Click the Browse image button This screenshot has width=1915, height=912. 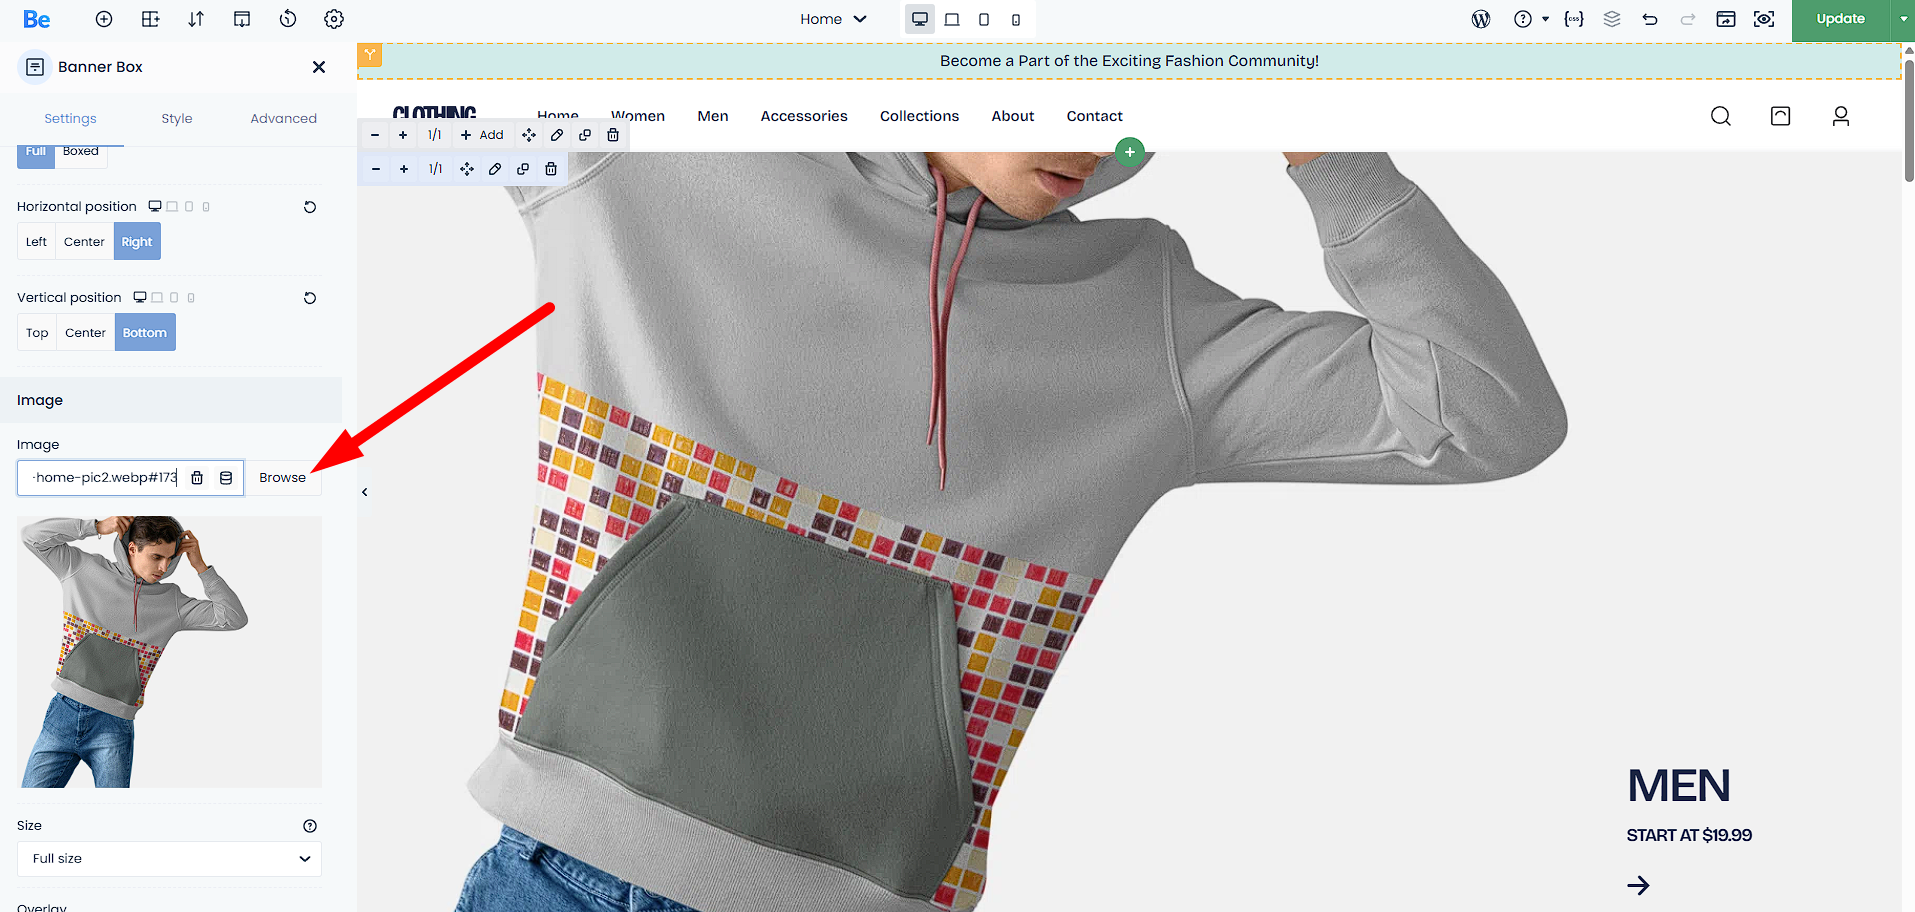282,478
